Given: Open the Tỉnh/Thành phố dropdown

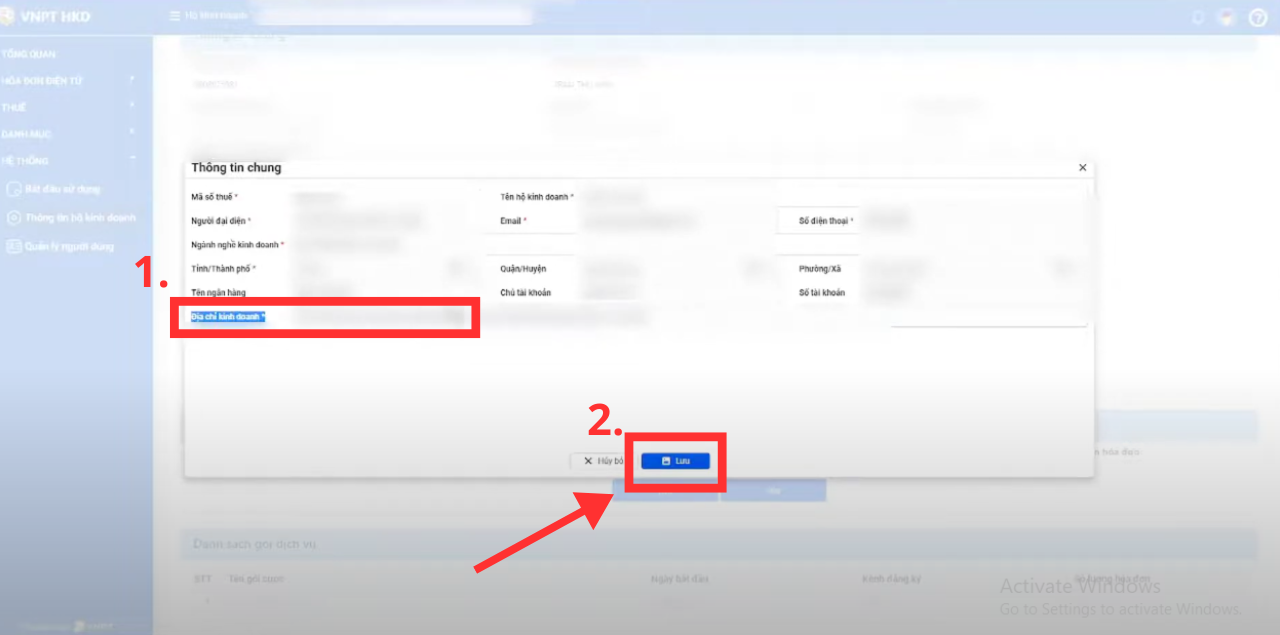Looking at the screenshot, I should point(458,269).
